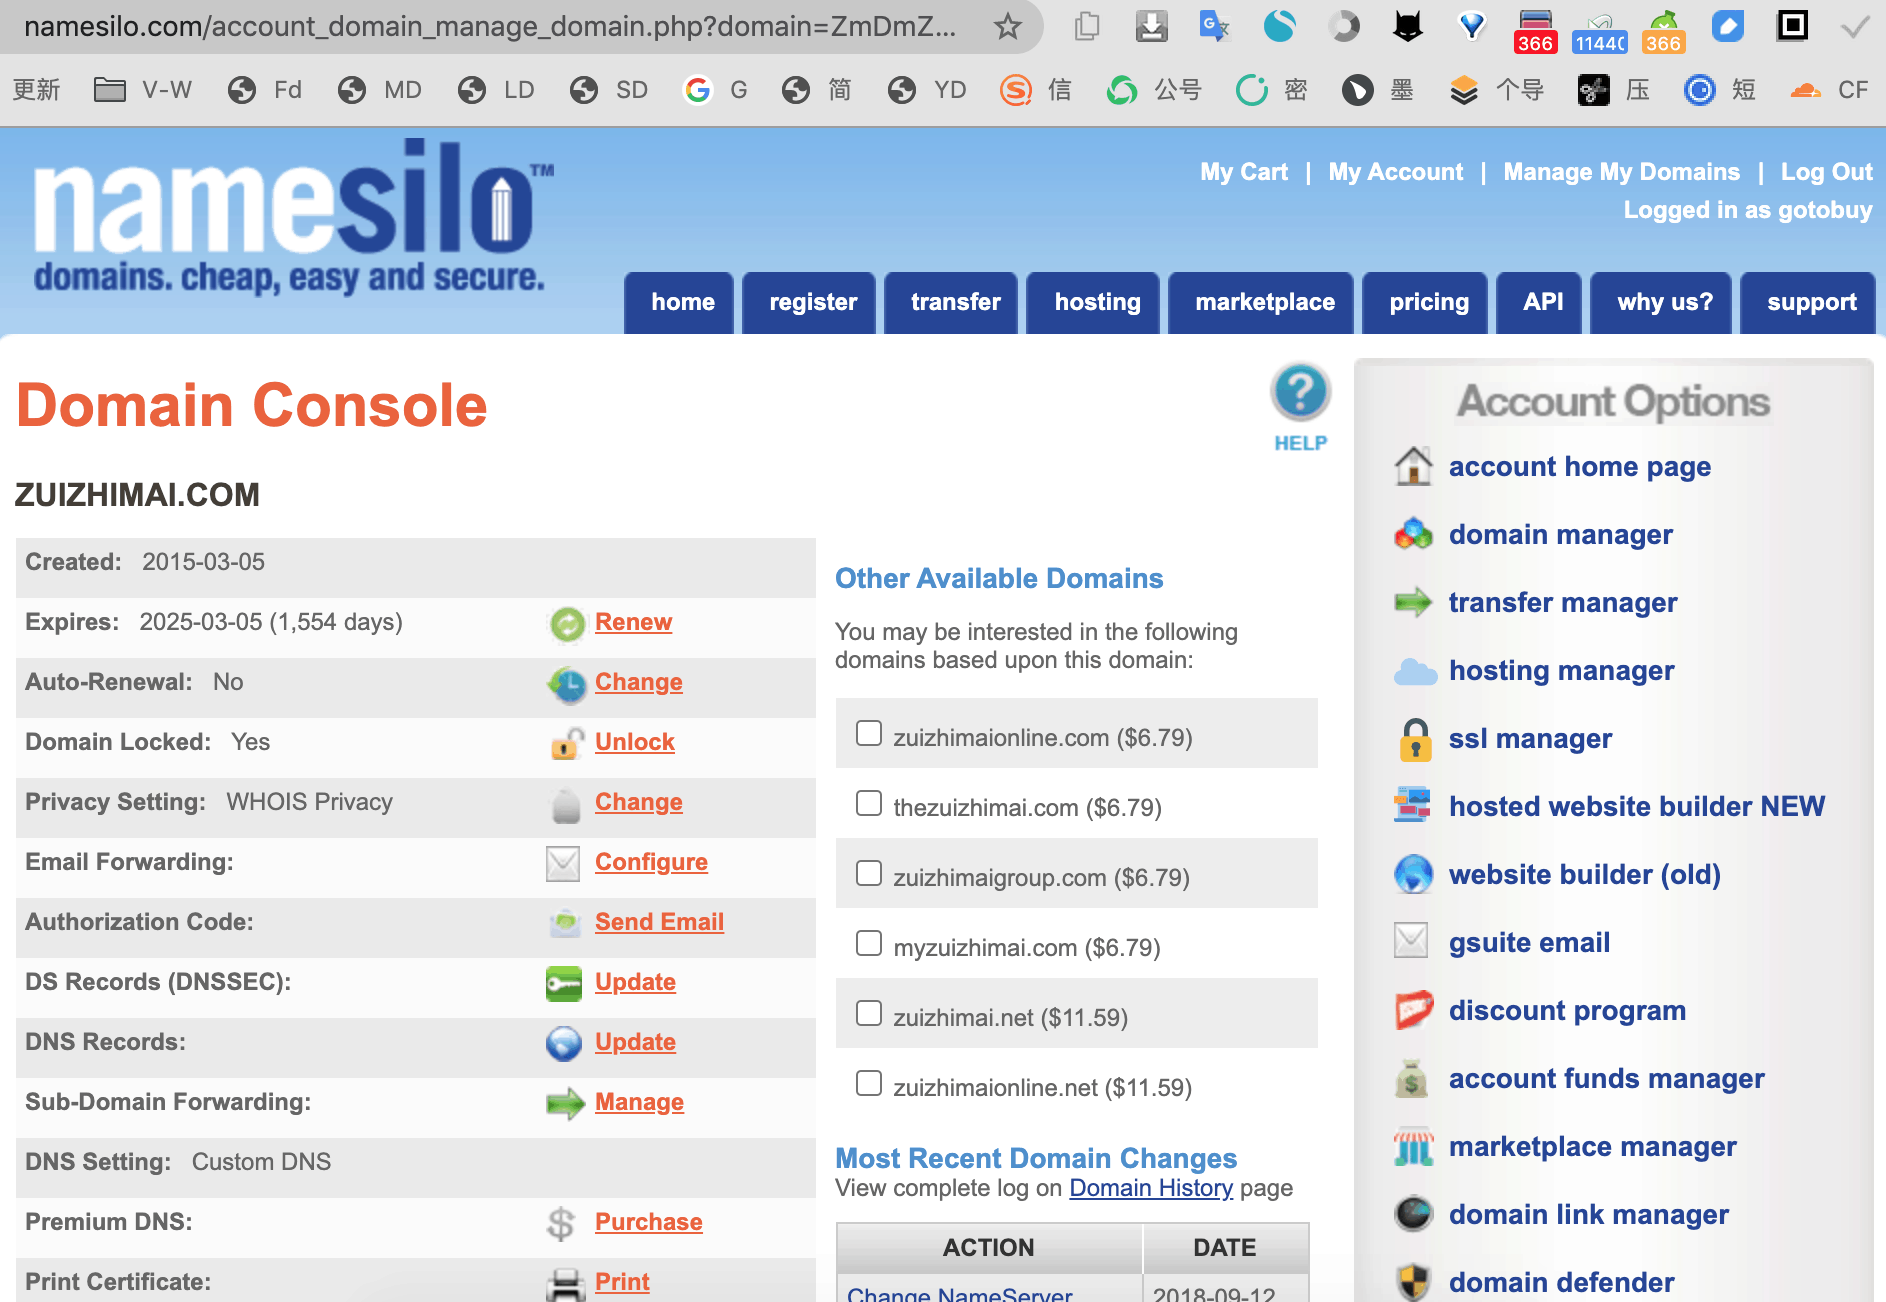Click the domain link manager icon
1886x1302 pixels.
click(1413, 1214)
